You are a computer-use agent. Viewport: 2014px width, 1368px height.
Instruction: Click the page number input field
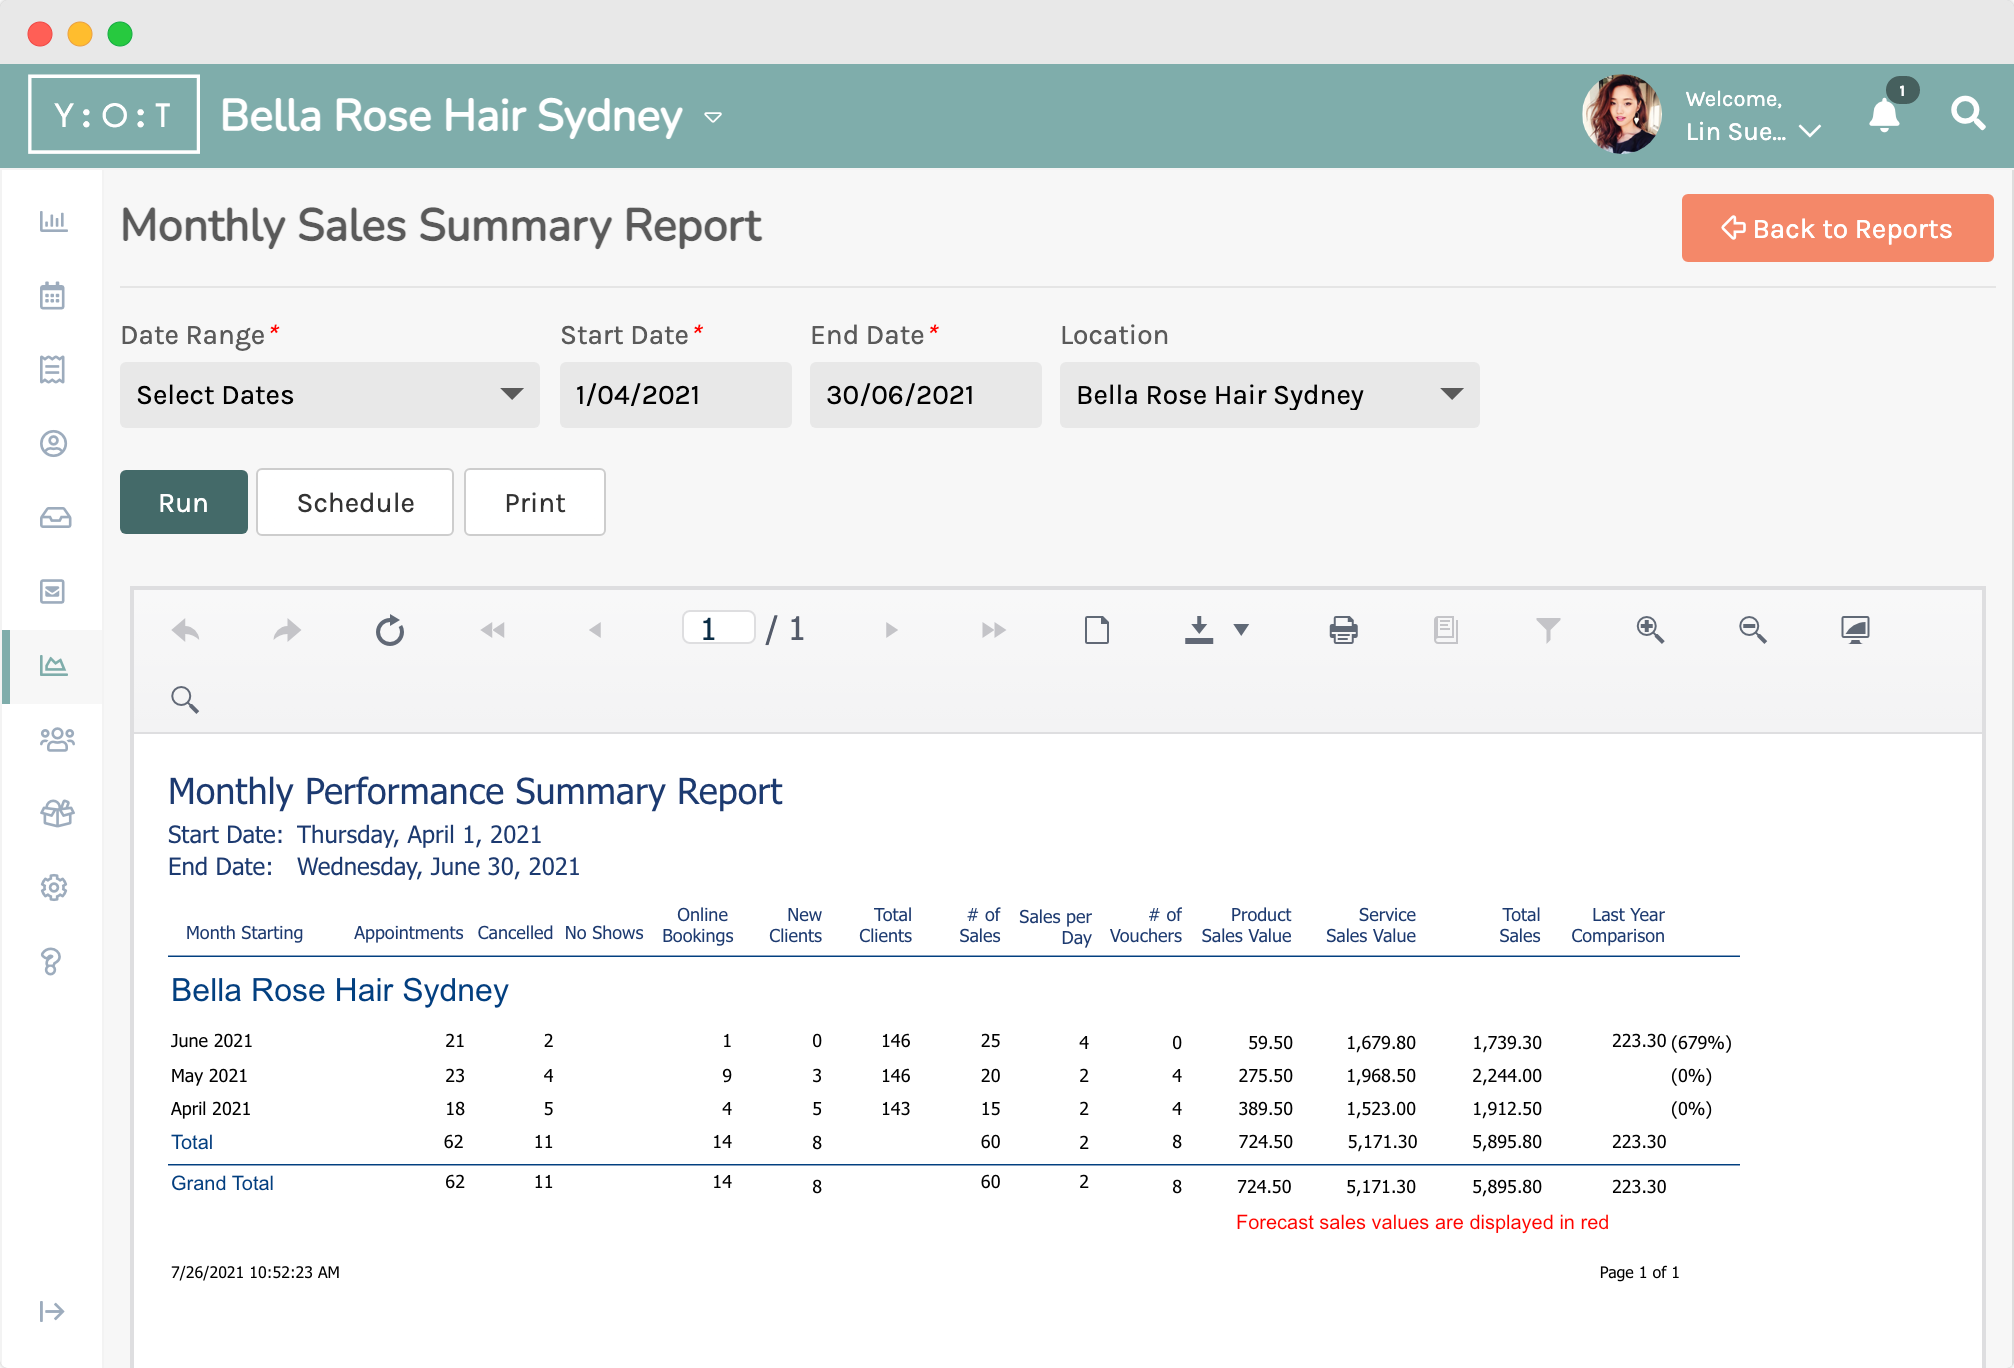click(718, 628)
